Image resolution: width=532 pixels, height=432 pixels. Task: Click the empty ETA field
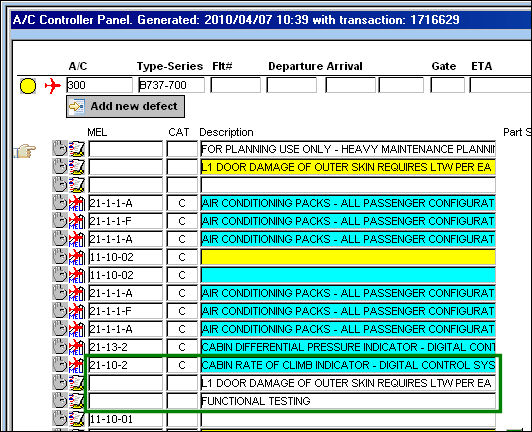pyautogui.click(x=501, y=85)
